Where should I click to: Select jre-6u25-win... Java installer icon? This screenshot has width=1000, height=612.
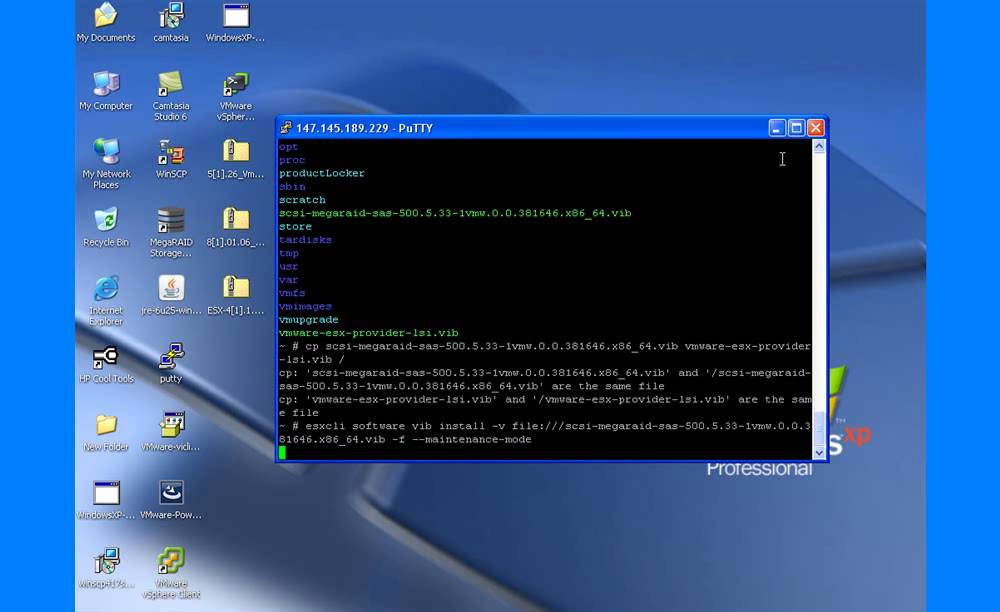click(x=171, y=295)
